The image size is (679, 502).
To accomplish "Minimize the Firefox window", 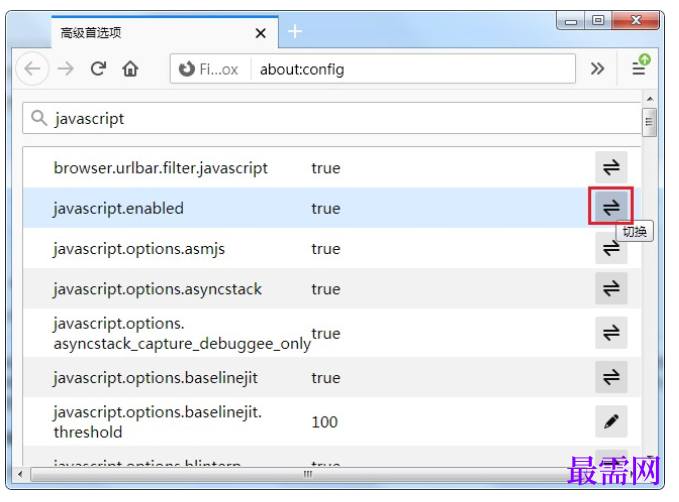I will pyautogui.click(x=571, y=21).
